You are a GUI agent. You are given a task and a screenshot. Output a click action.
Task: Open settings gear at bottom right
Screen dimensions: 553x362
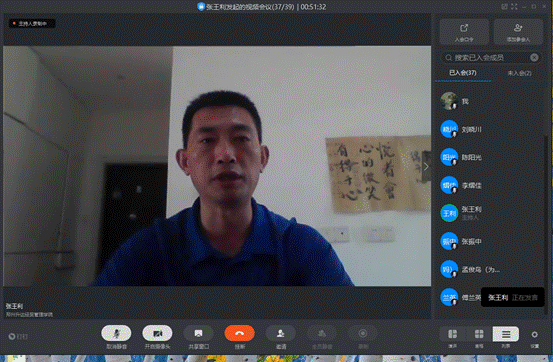coord(535,334)
